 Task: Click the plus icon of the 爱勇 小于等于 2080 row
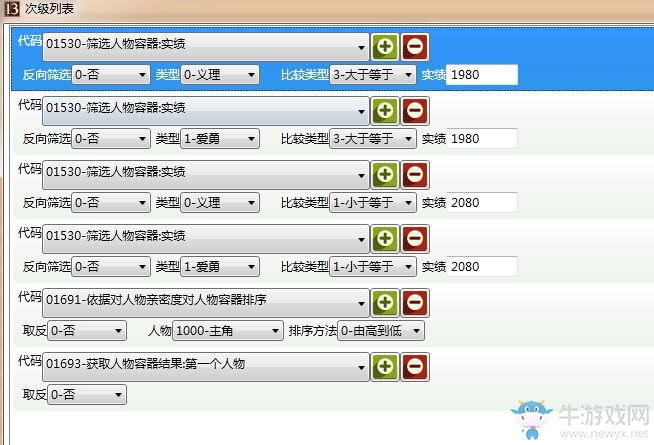385,239
